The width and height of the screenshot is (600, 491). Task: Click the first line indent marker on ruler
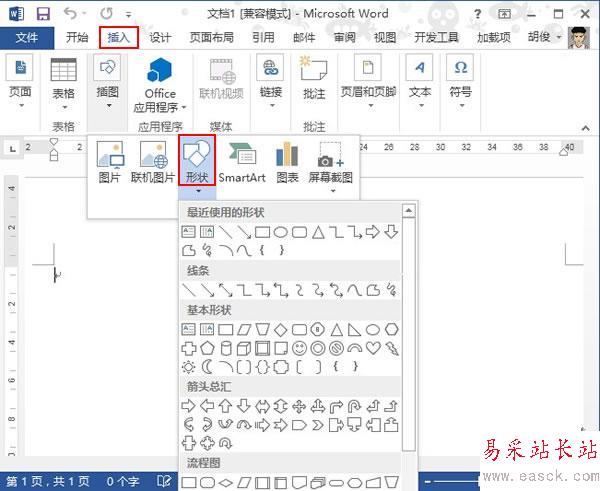click(x=54, y=143)
